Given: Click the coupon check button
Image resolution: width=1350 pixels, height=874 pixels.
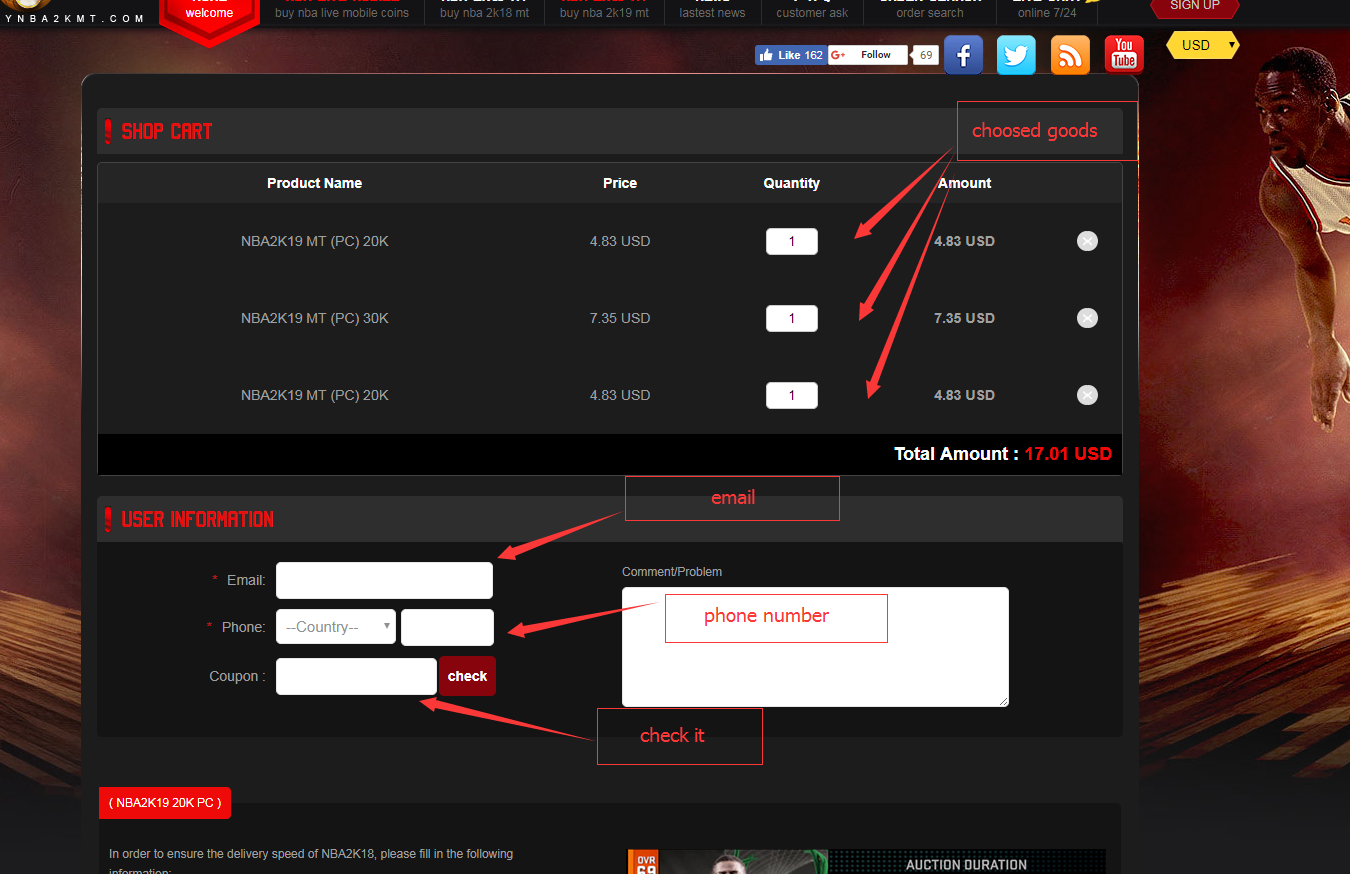Looking at the screenshot, I should coord(467,676).
